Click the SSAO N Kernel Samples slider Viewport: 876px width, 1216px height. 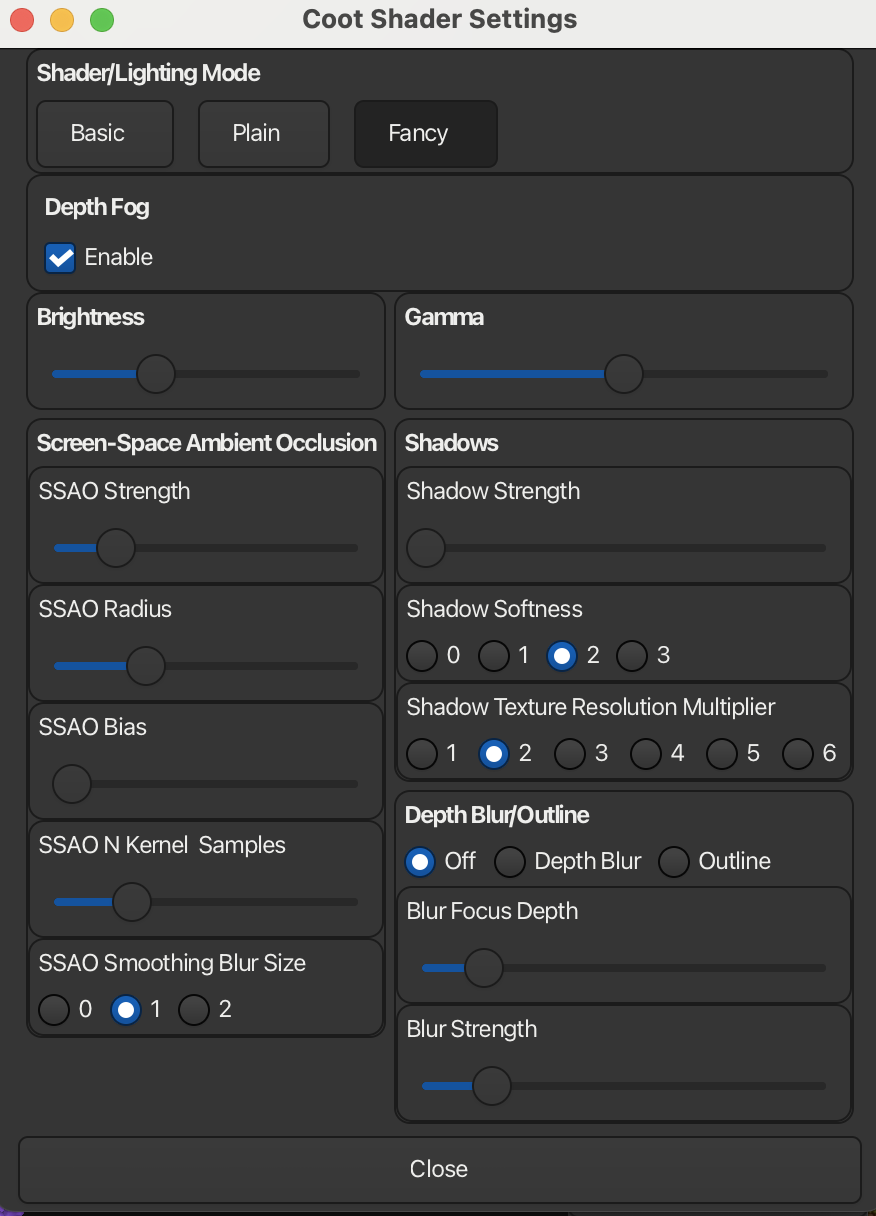(x=131, y=902)
